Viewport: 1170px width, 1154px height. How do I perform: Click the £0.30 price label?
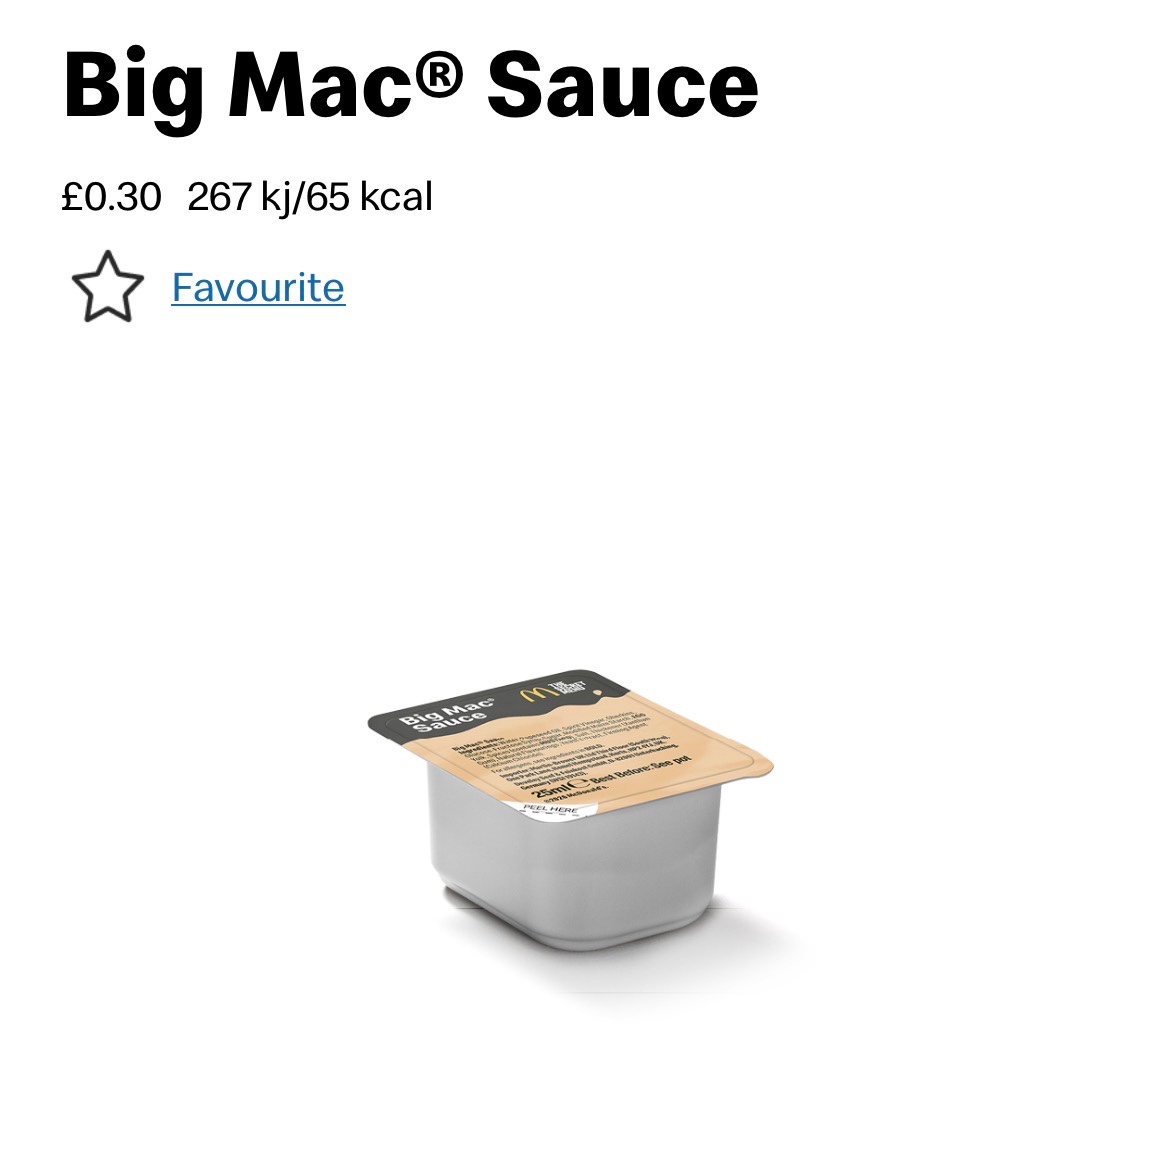111,197
